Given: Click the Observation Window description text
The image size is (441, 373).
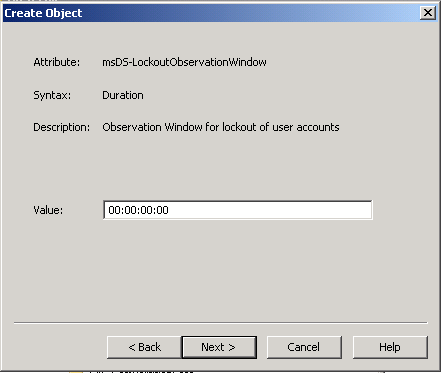Looking at the screenshot, I should (x=221, y=127).
